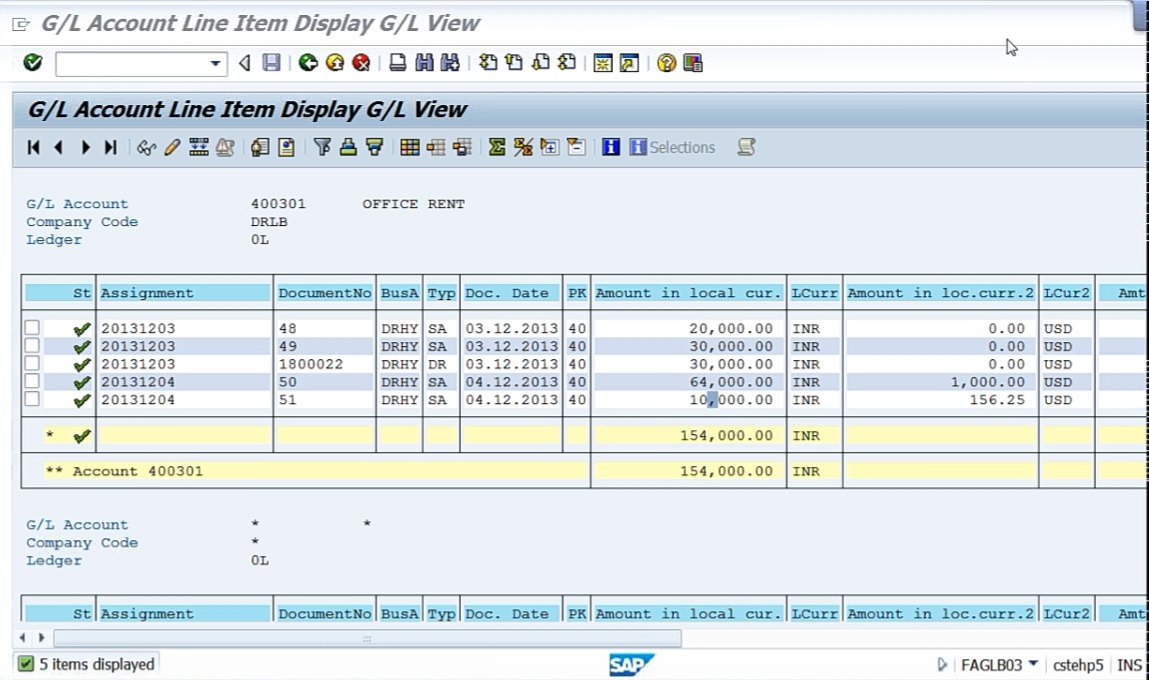1149x680 pixels.
Task: Click the OFFICE RENT account description
Action: (x=413, y=204)
